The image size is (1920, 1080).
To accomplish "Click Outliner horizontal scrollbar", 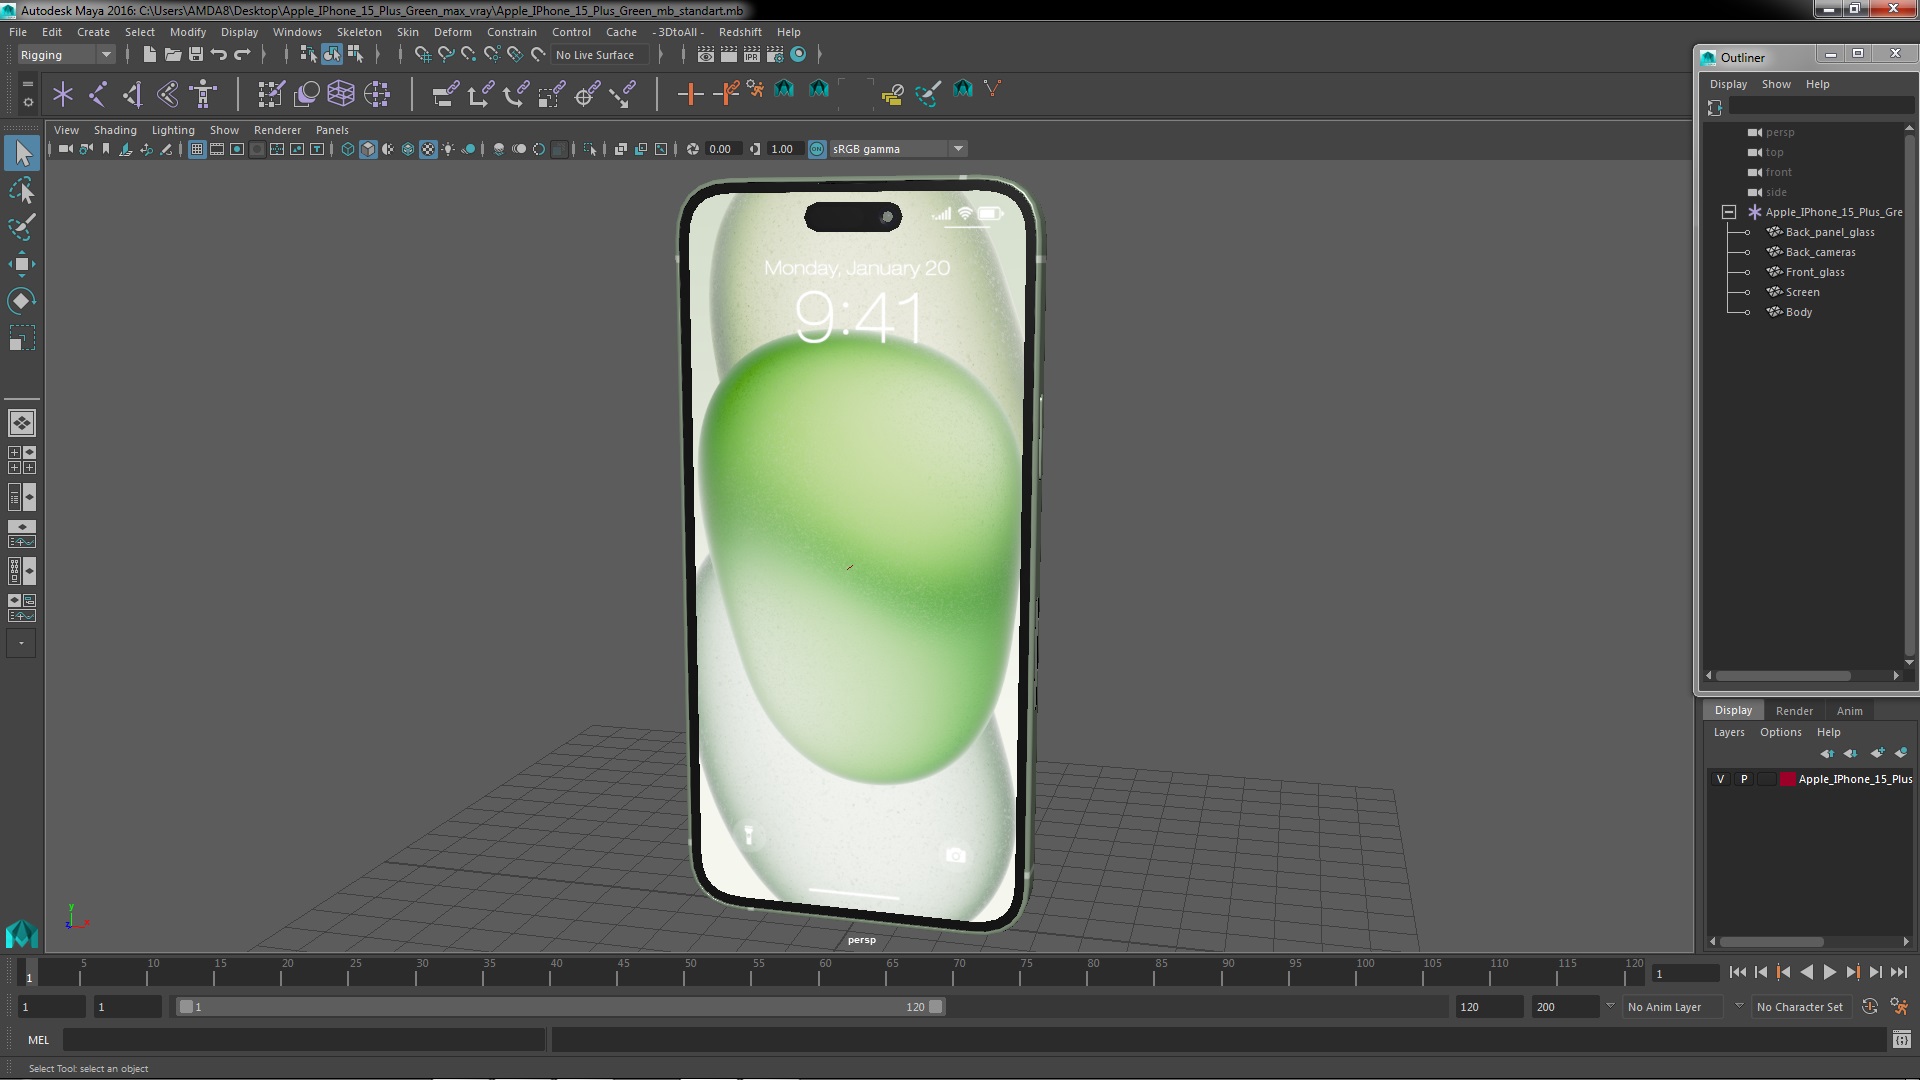I will tap(1784, 676).
